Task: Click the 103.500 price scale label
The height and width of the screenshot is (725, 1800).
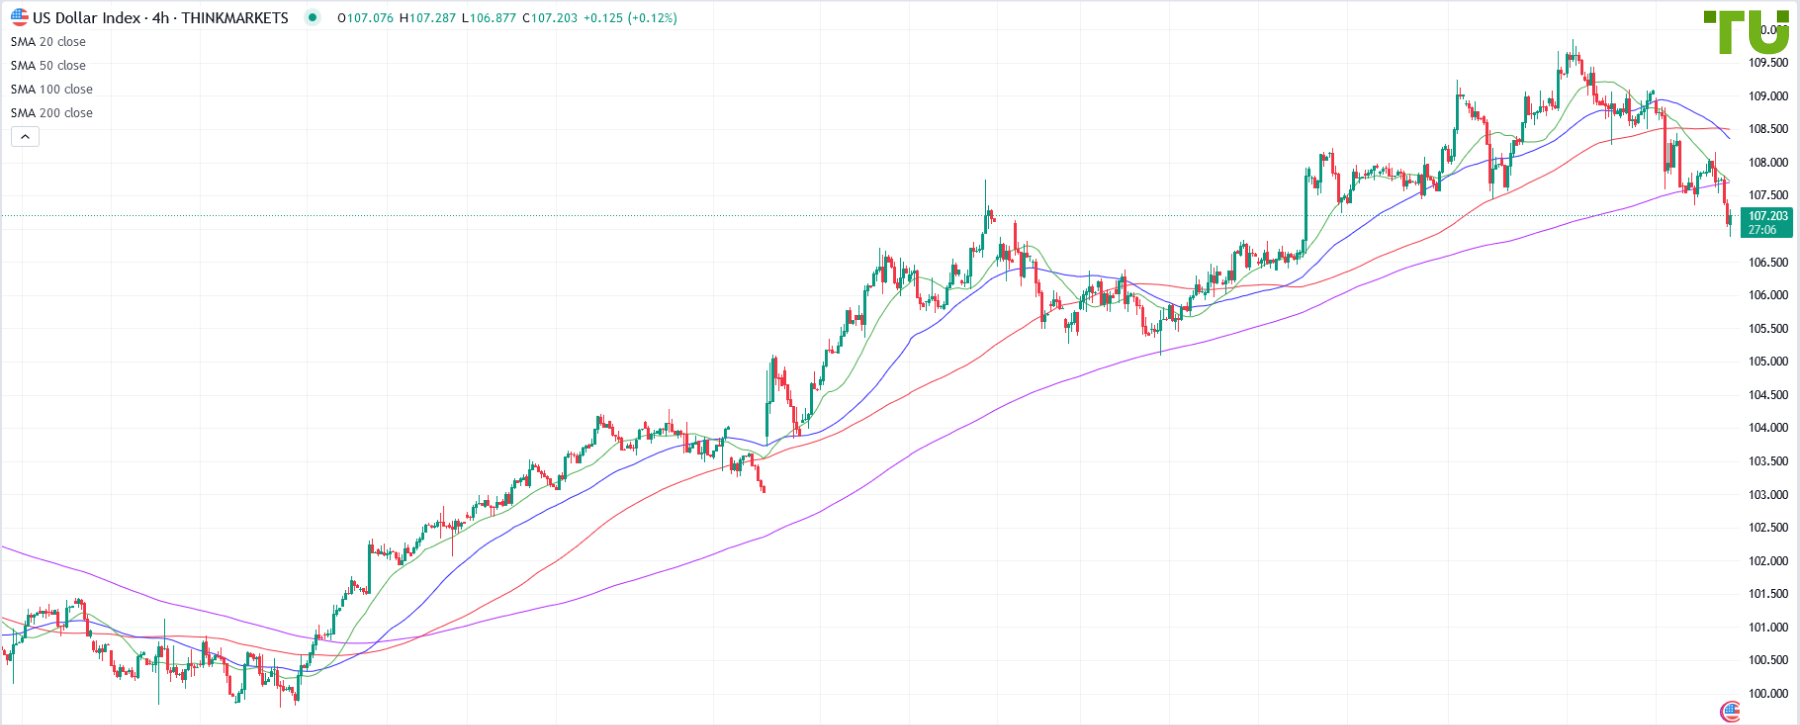Action: click(1768, 462)
